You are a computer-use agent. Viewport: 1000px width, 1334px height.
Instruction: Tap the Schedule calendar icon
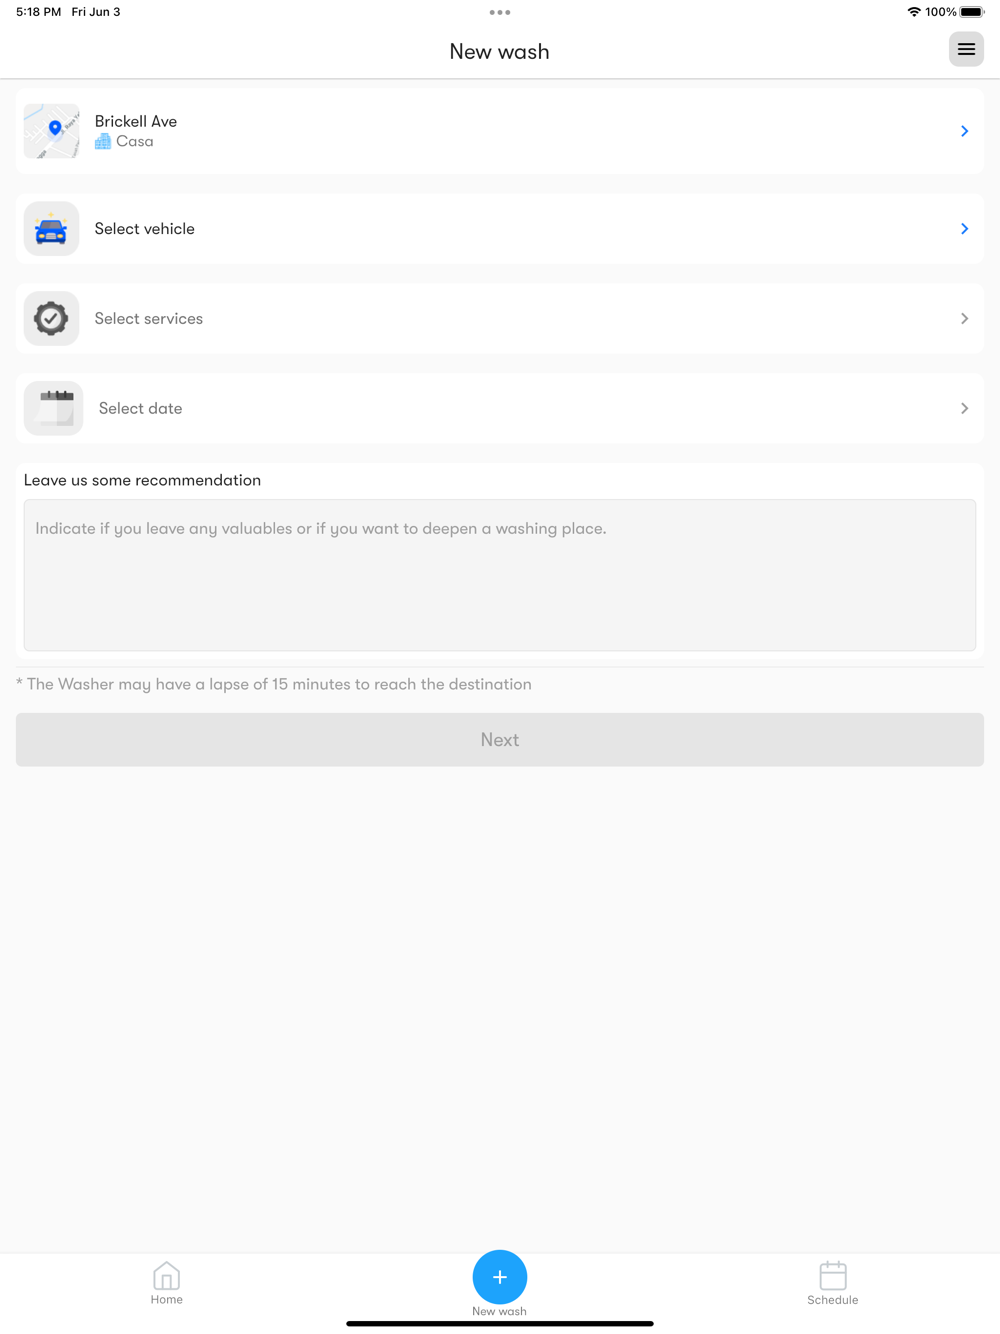click(x=833, y=1276)
